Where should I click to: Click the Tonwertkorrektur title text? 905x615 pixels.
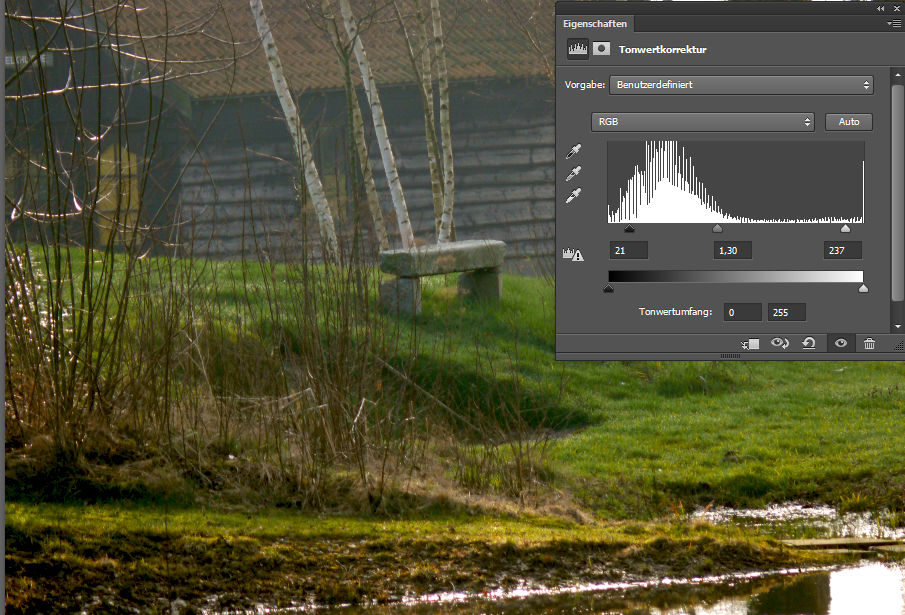(663, 50)
